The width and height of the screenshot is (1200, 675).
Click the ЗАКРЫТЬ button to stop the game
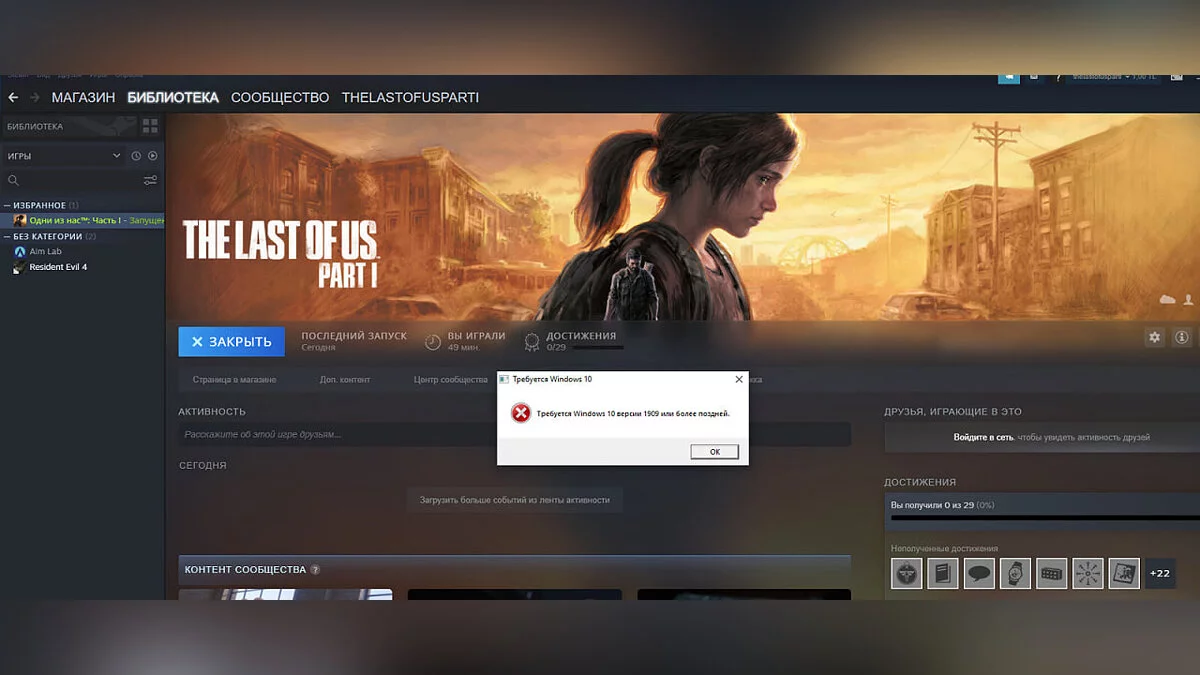[232, 342]
